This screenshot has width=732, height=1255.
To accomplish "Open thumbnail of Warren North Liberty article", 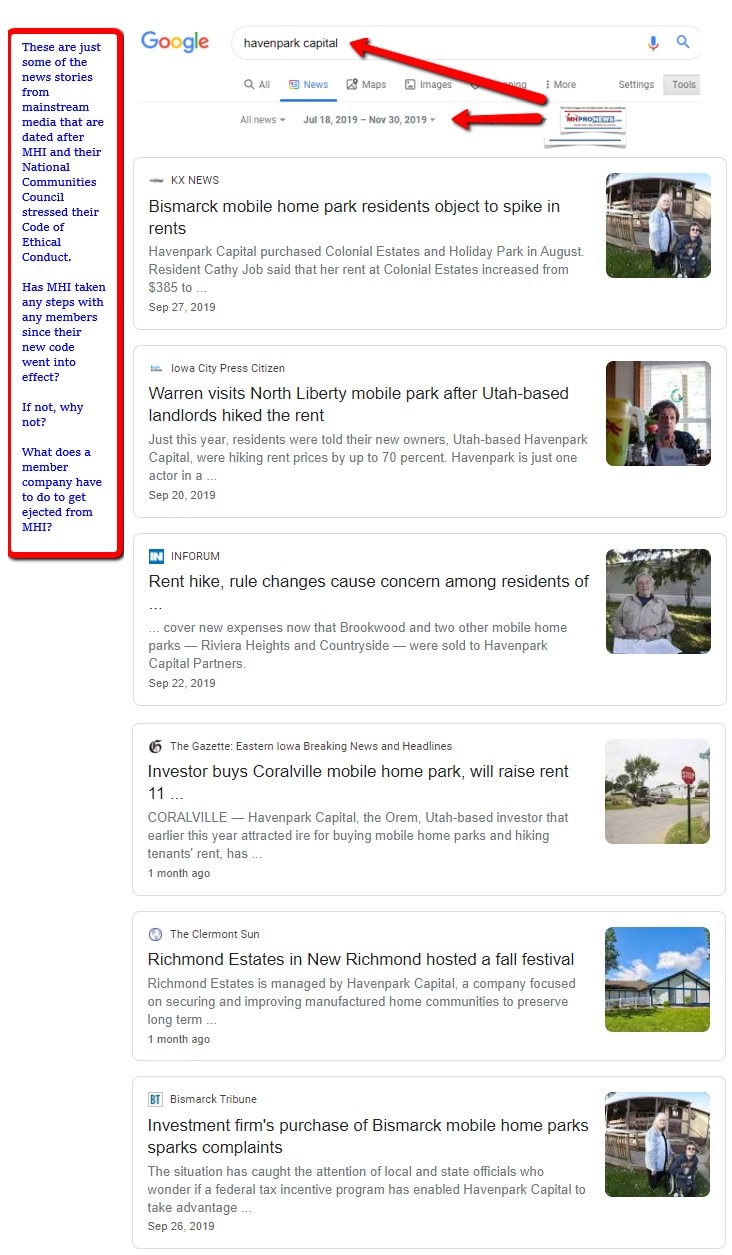I will (x=658, y=413).
